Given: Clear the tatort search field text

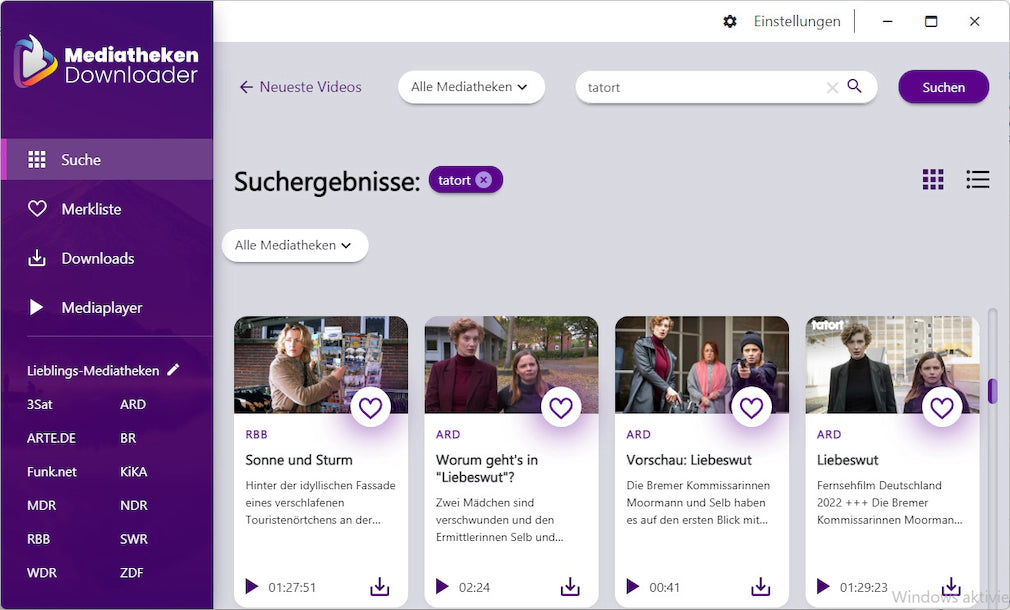Looking at the screenshot, I should (x=831, y=88).
